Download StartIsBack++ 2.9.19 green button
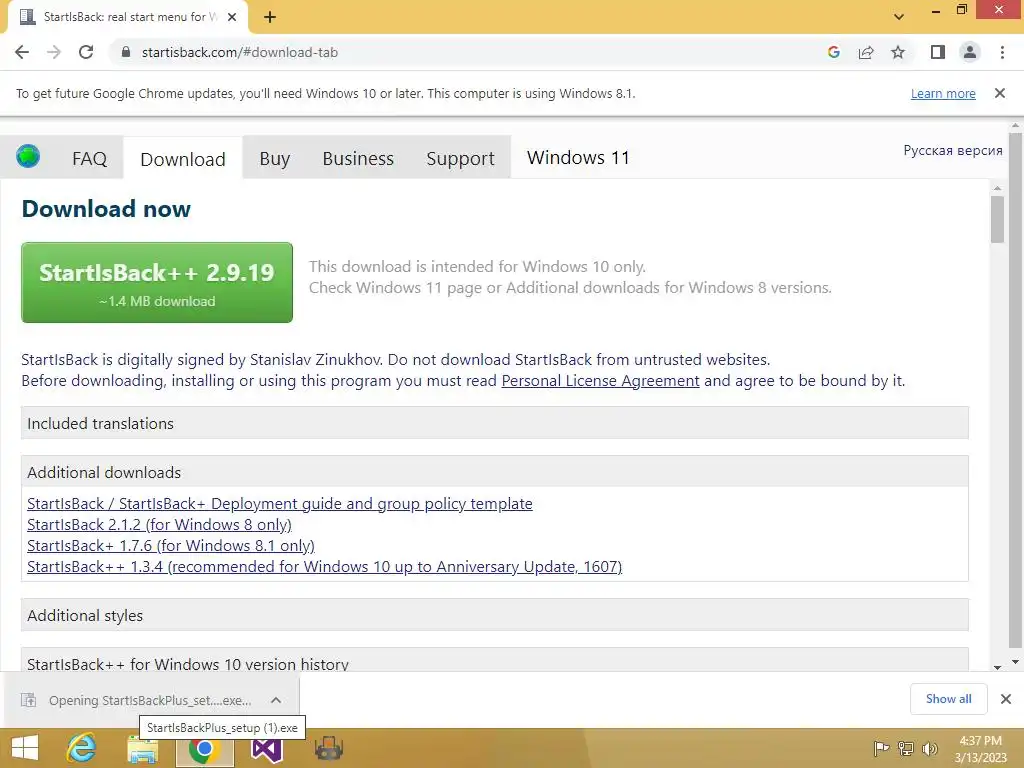Viewport: 1024px width, 768px height. [157, 282]
